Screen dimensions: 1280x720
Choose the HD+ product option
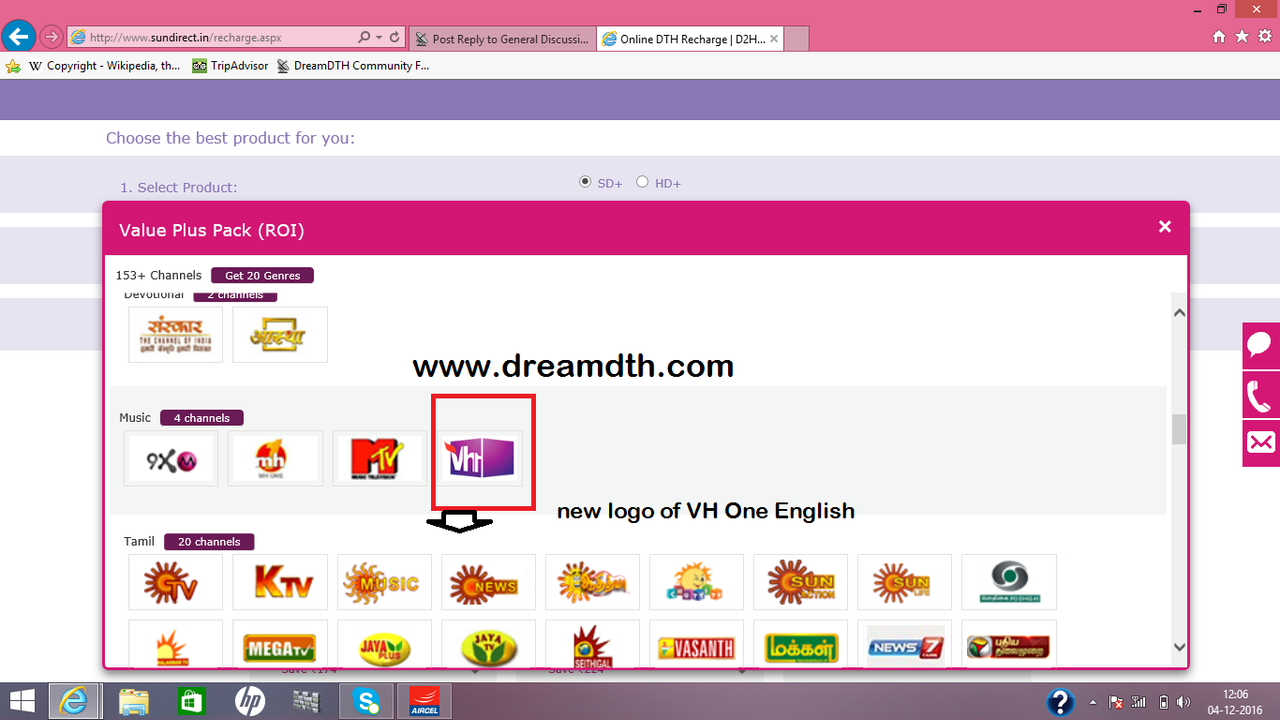coord(642,182)
